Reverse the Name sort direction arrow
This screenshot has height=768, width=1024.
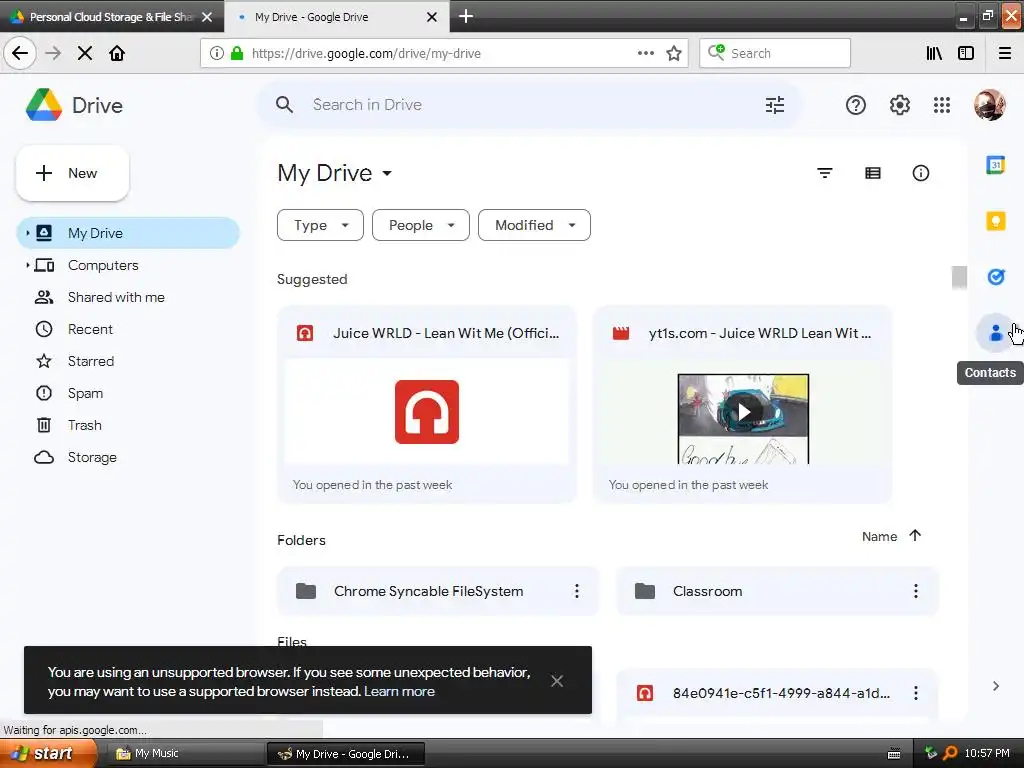[x=915, y=536]
